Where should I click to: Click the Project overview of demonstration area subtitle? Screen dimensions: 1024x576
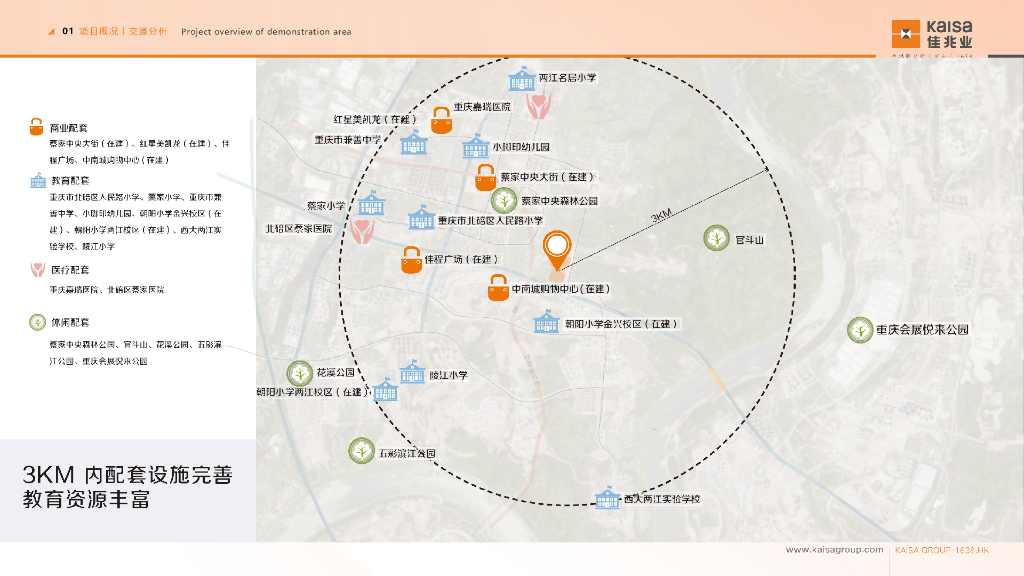(266, 31)
